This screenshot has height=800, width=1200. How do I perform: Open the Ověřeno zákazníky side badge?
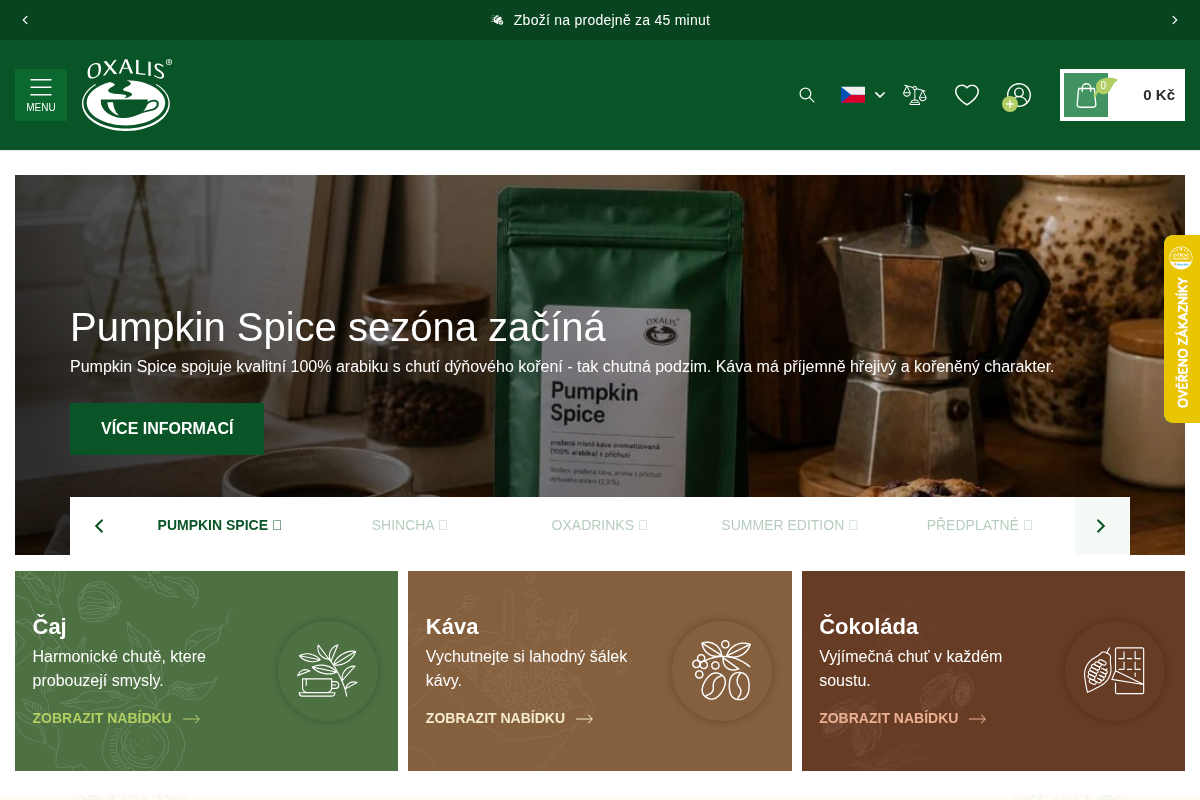click(x=1182, y=329)
